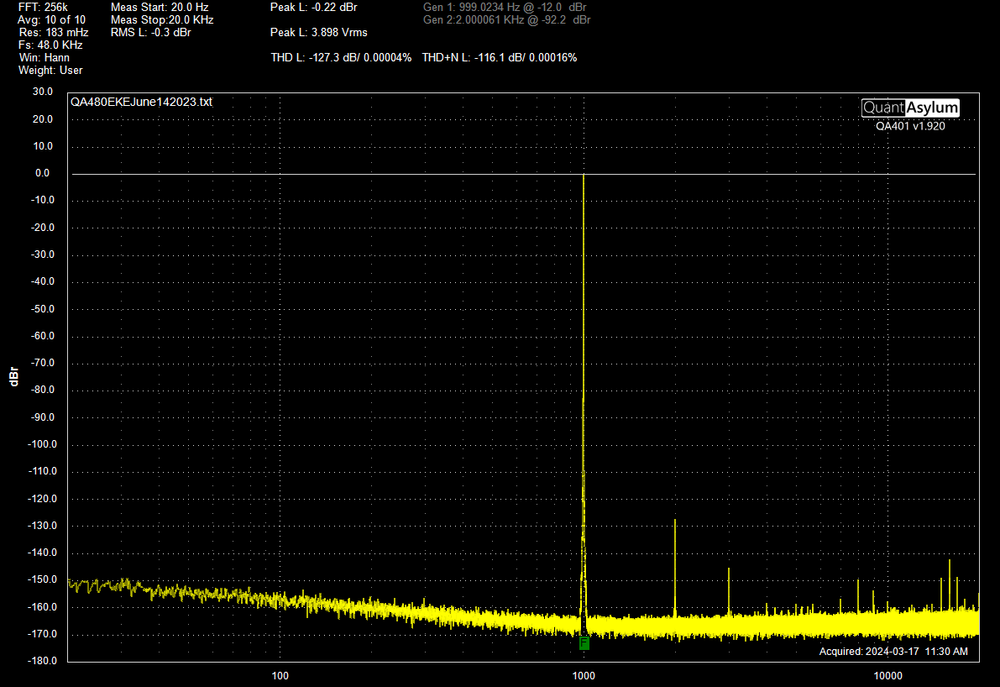Click the green F fundamental marker
Viewport: 1000px width, 687px height.
coord(584,643)
